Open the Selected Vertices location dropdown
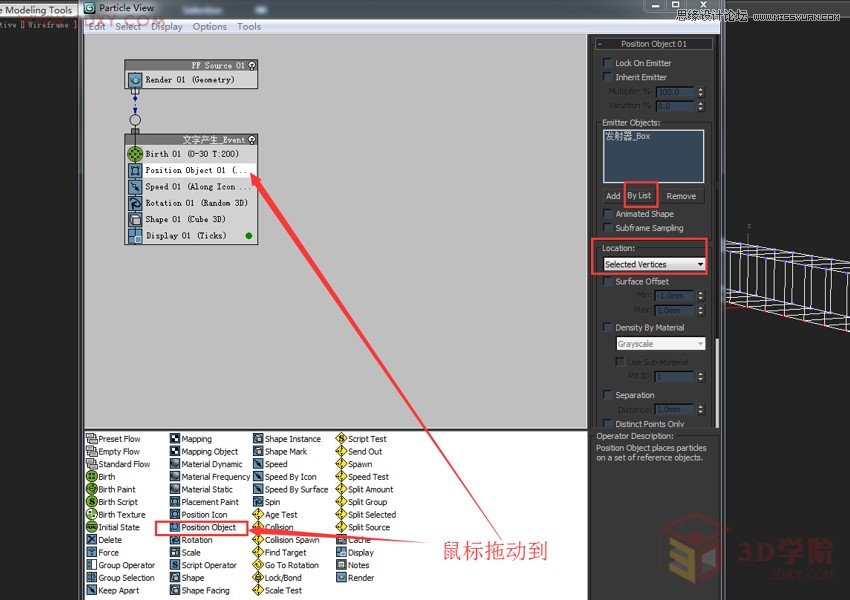Viewport: 850px width, 600px height. pyautogui.click(x=699, y=266)
